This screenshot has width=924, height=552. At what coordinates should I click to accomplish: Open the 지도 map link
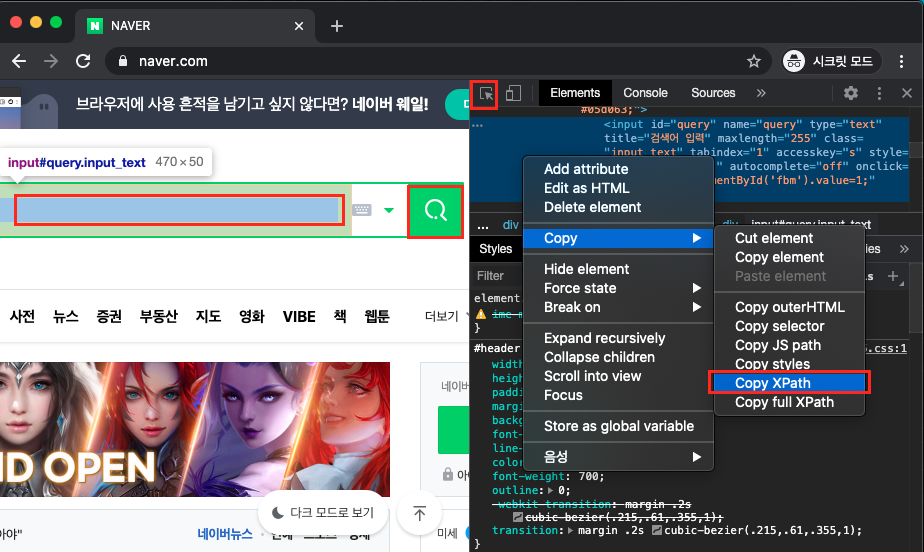coord(208,316)
